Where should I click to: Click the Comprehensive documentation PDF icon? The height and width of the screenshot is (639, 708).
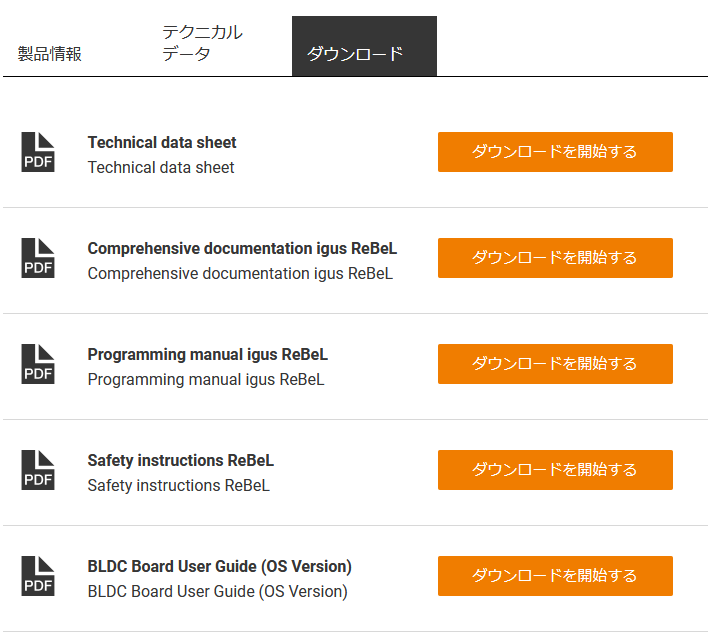(38, 258)
